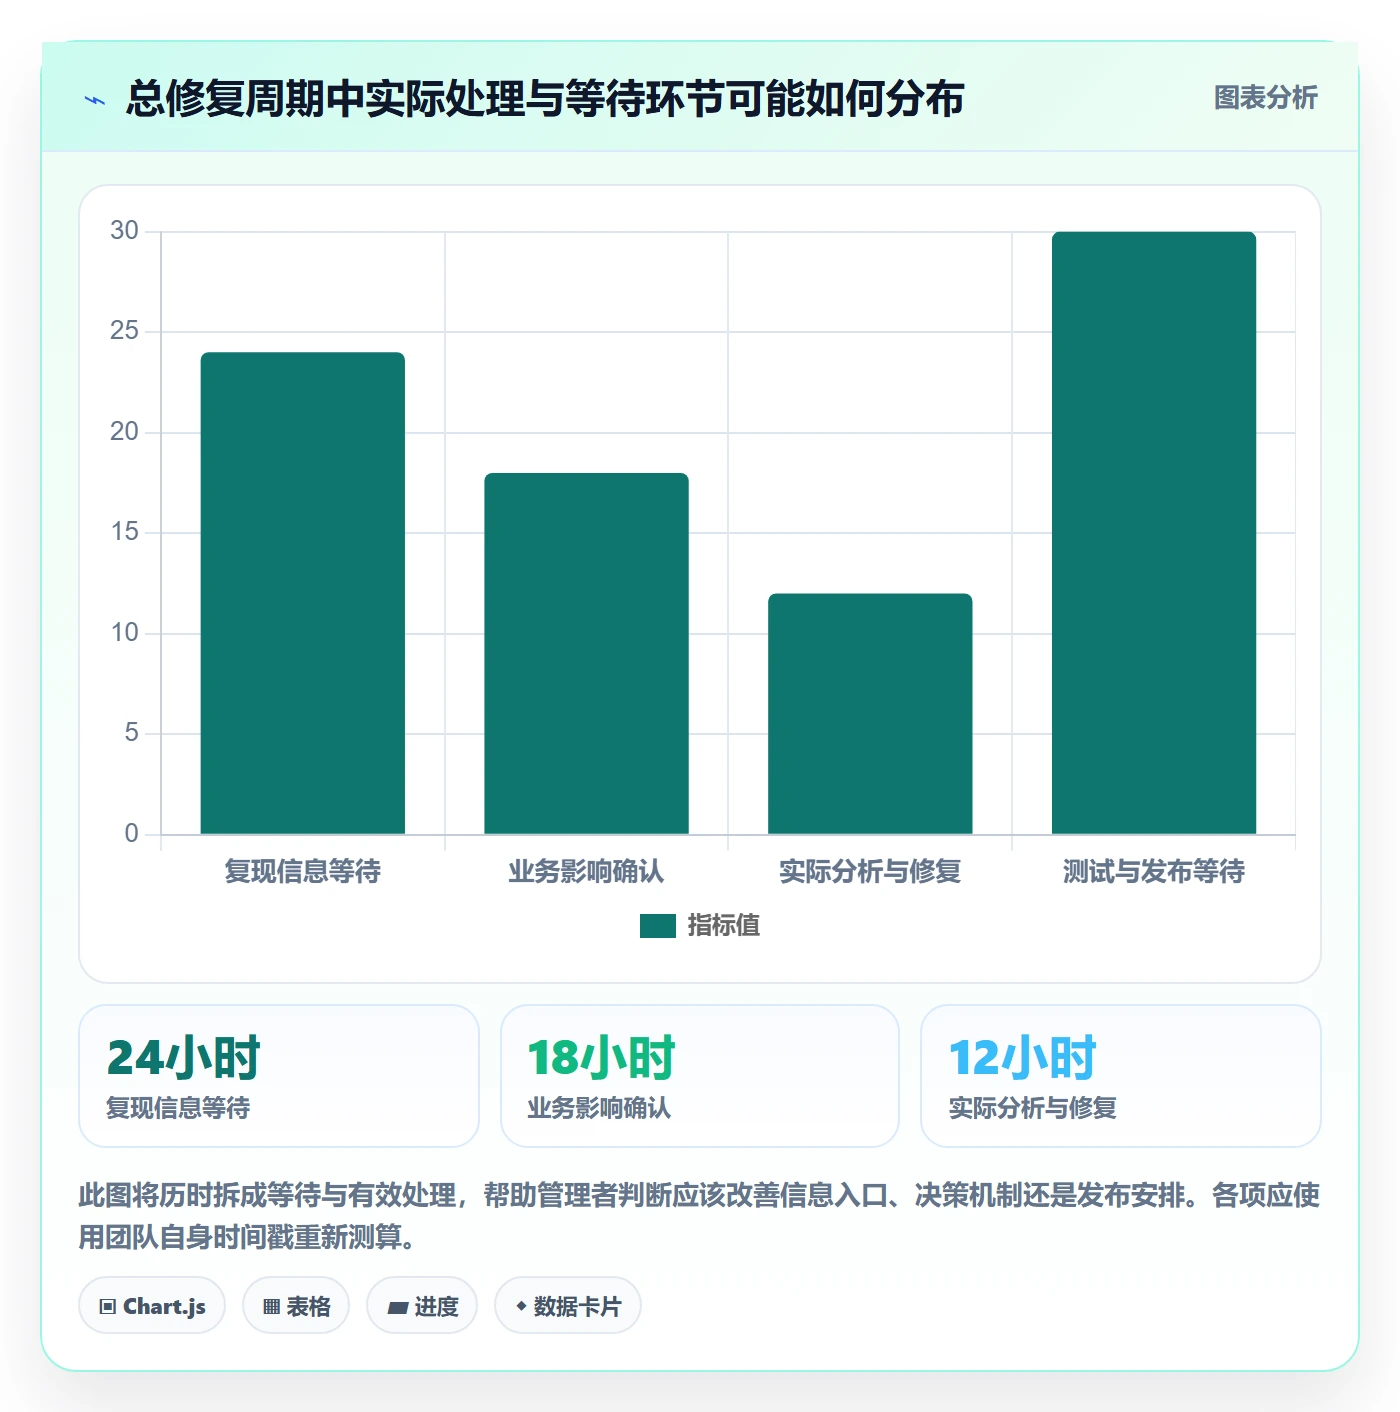This screenshot has width=1400, height=1412.
Task: Click the bar icon in 进度 chip
Action: 397,1307
